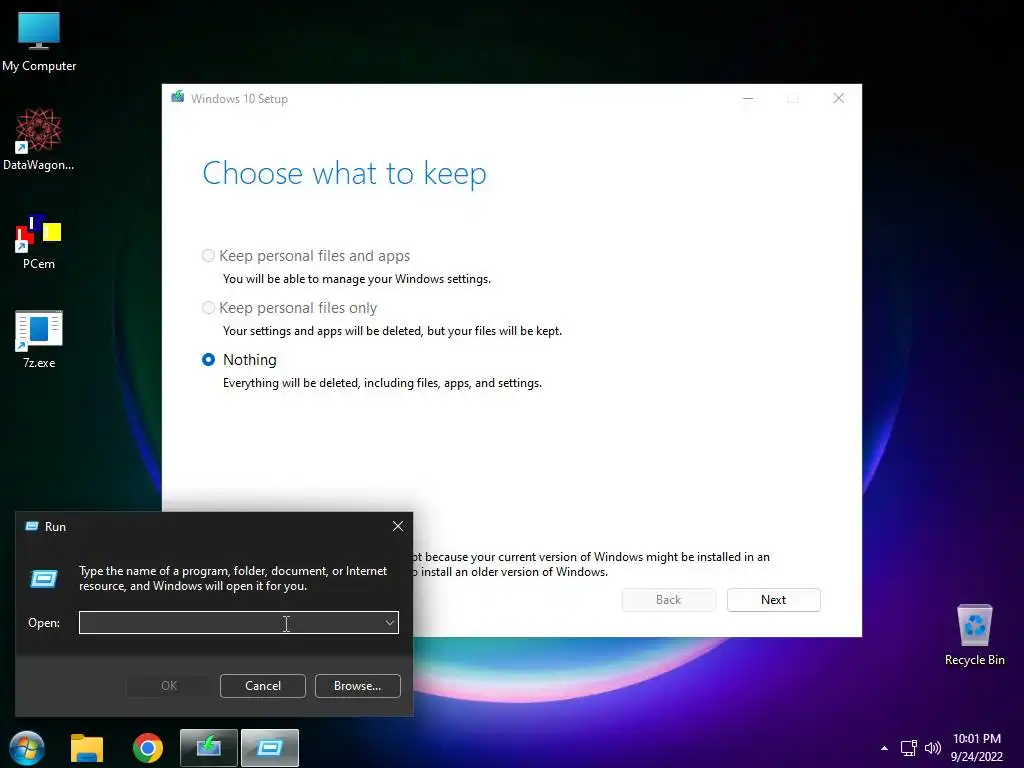Viewport: 1024px width, 768px height.
Task: Open network status tray icon
Action: pyautogui.click(x=908, y=748)
